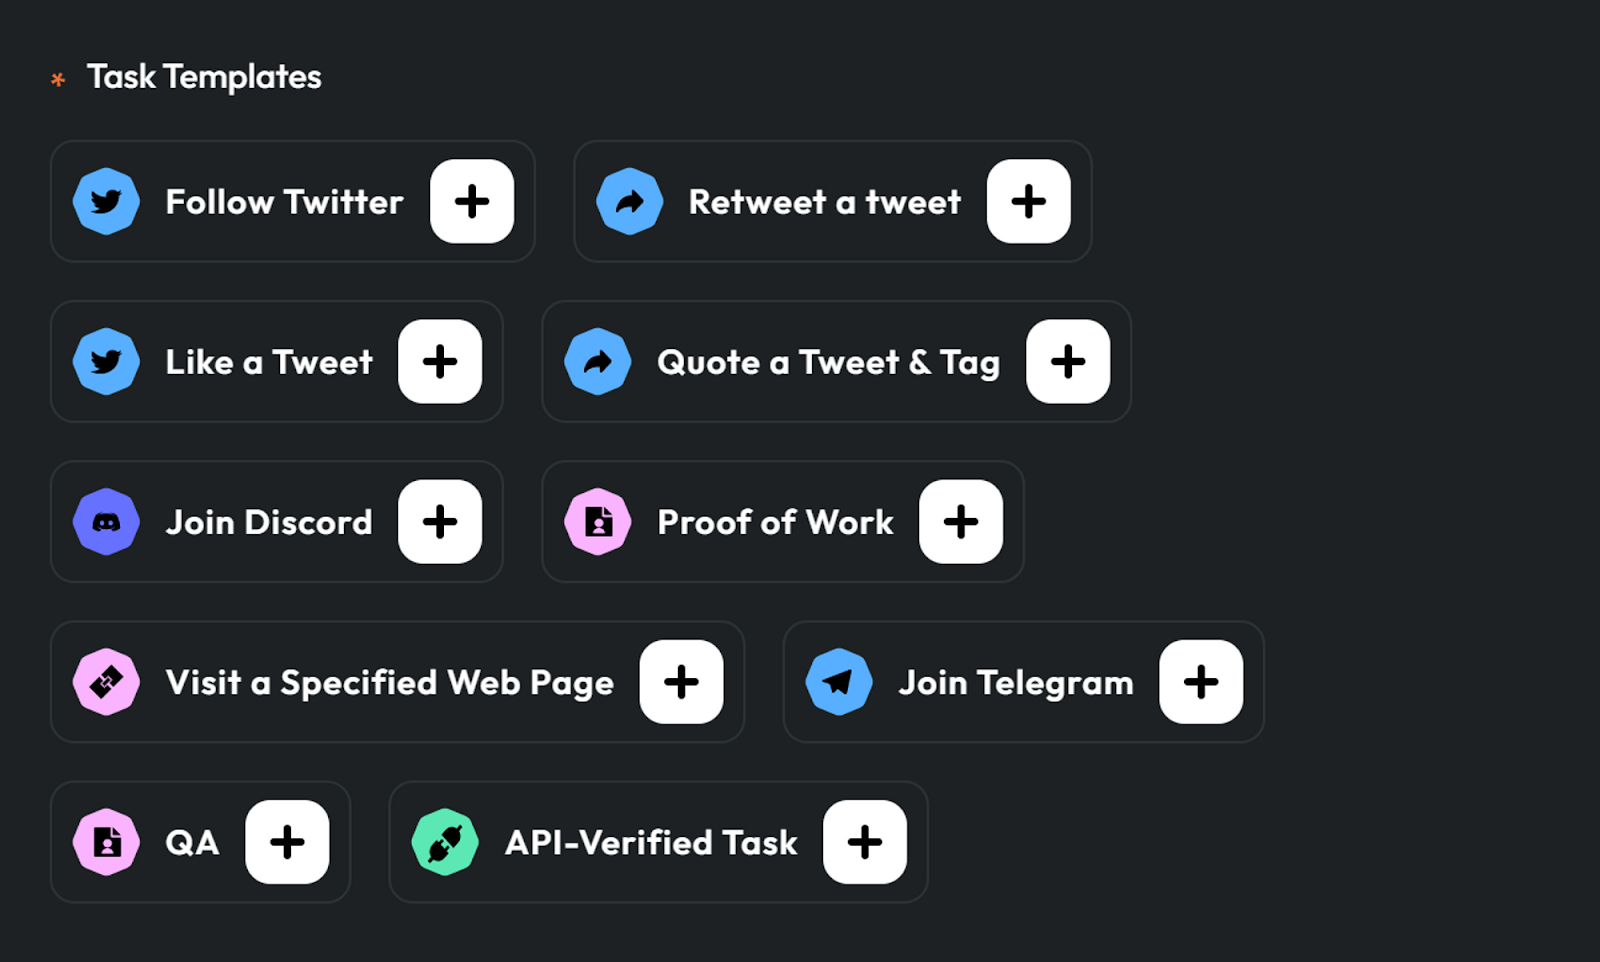The width and height of the screenshot is (1600, 962).
Task: Add the Proof of Work task
Action: 961,521
